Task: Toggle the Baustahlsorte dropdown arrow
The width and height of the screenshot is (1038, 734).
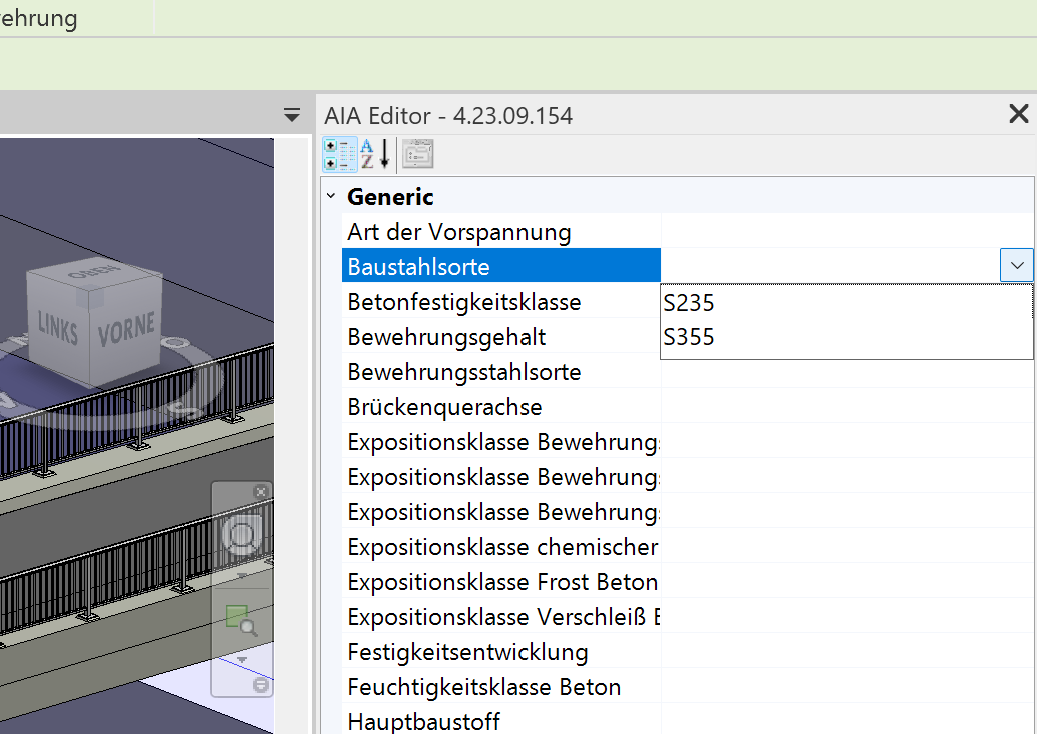Action: pos(1017,266)
